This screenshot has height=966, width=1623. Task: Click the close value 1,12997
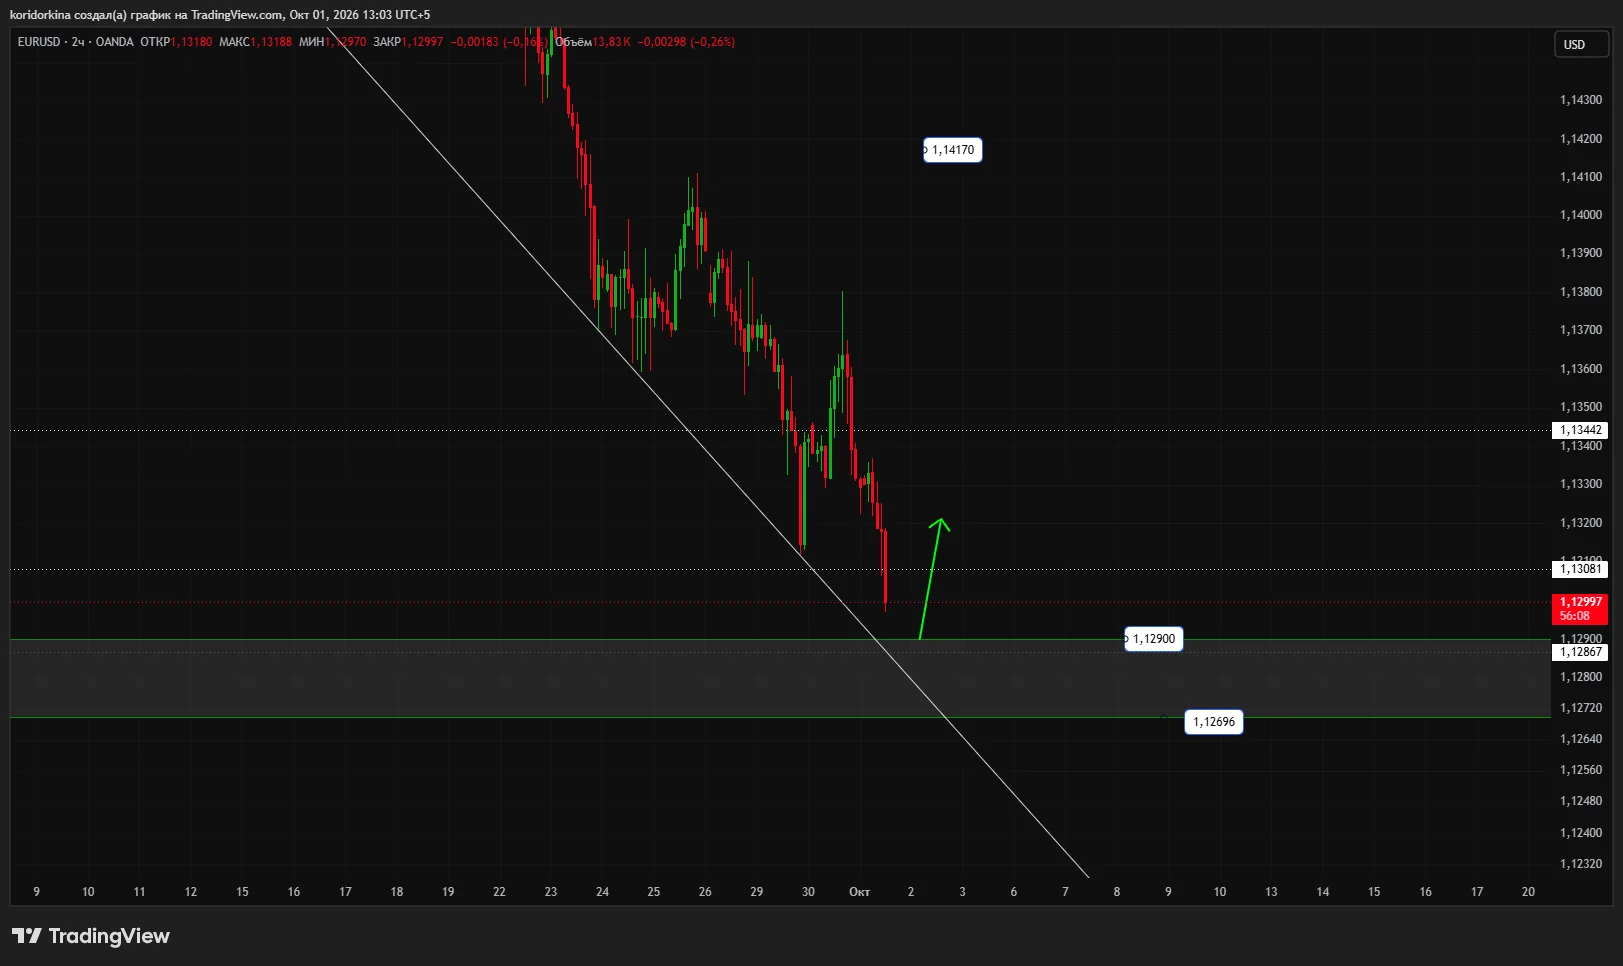point(422,42)
